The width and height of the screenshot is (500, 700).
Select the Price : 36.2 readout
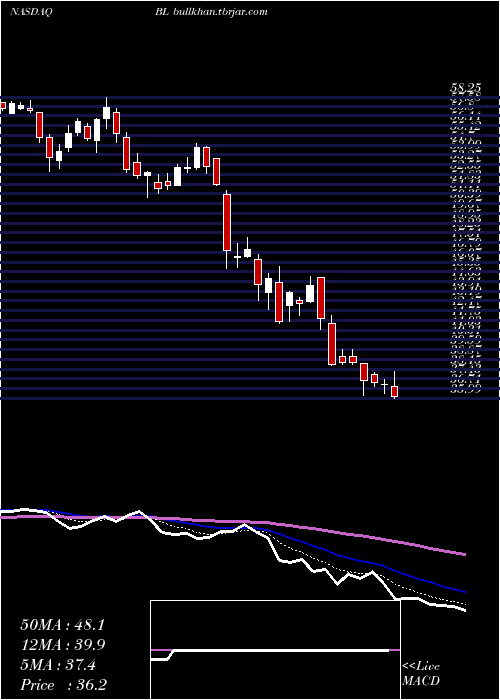tap(63, 684)
